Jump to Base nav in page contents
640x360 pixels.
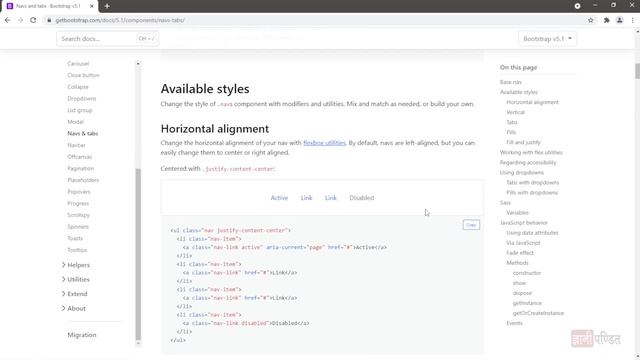[x=511, y=82]
